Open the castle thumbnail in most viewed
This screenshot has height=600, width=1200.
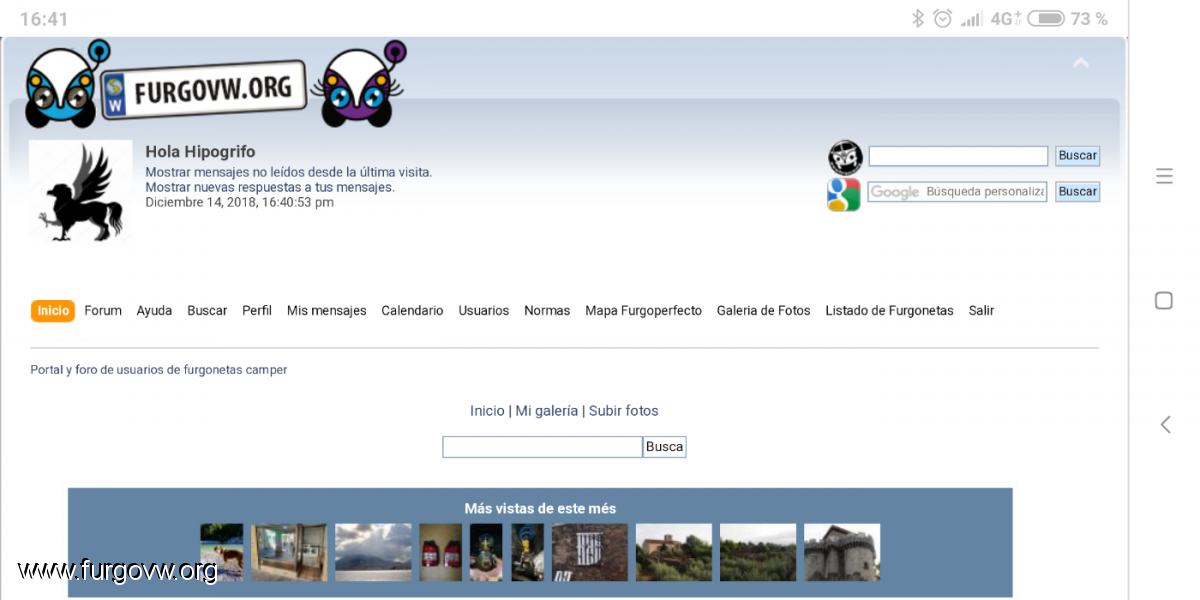click(x=842, y=552)
